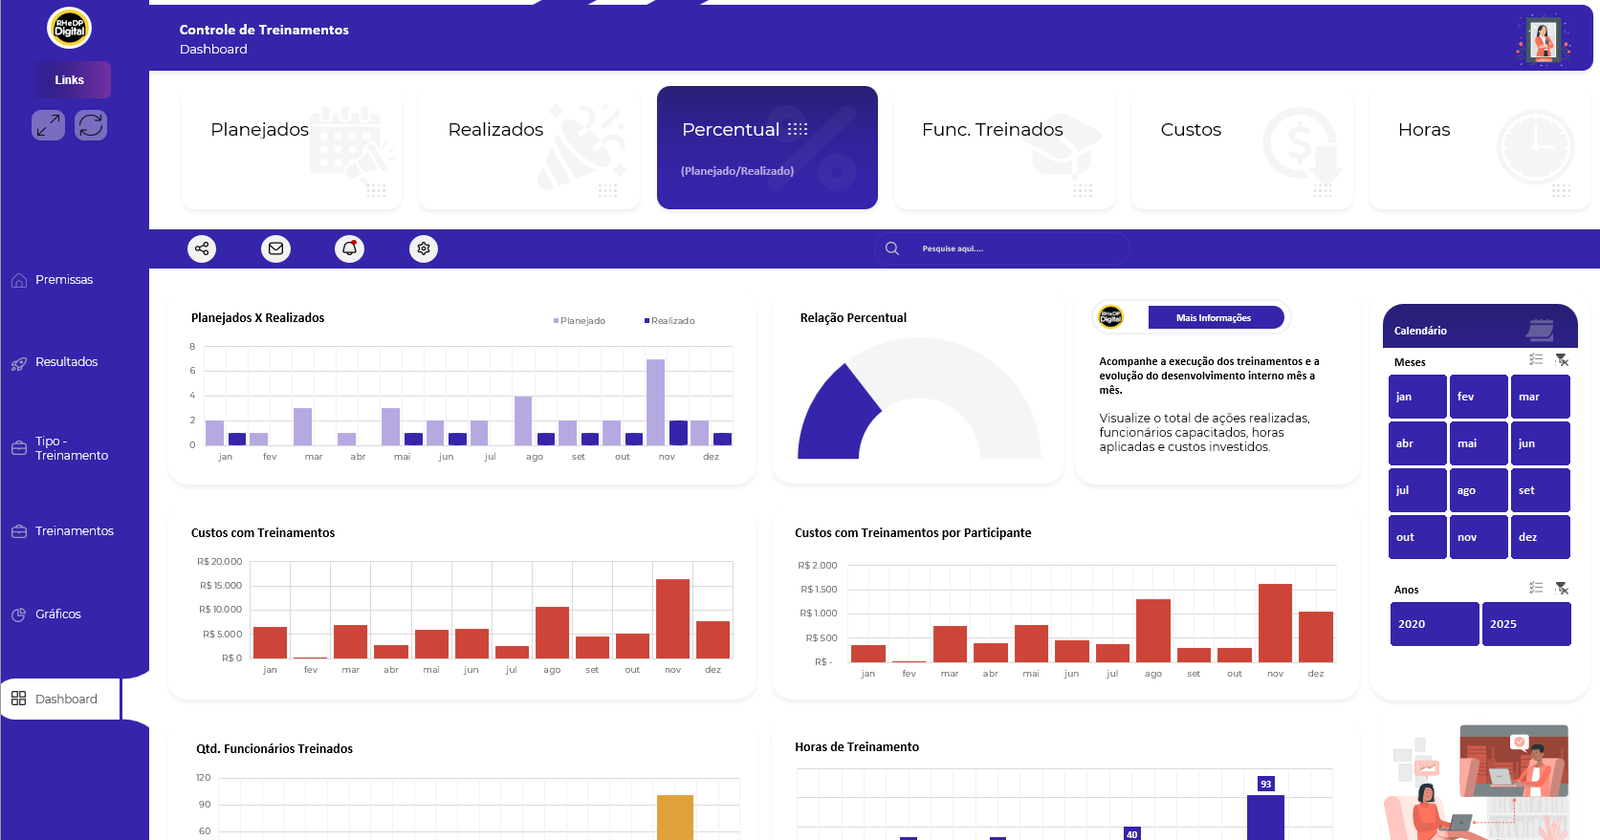Open the notifications bell icon
Image resolution: width=1600 pixels, height=840 pixels.
(x=349, y=249)
